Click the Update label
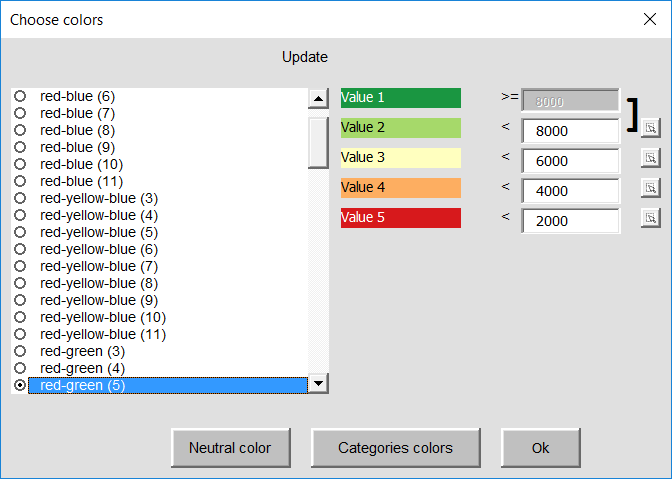The height and width of the screenshot is (479, 672). (305, 57)
